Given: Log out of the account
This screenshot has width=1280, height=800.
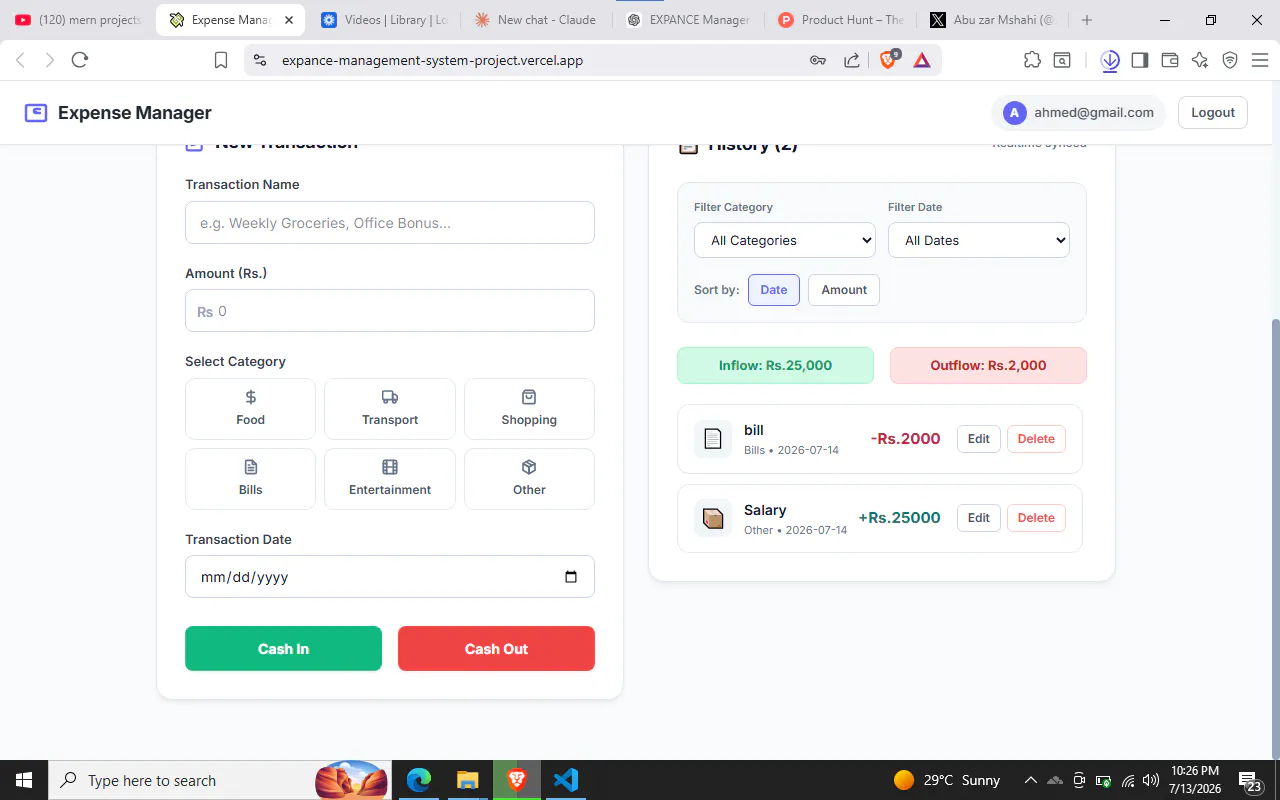Looking at the screenshot, I should pyautogui.click(x=1213, y=113).
